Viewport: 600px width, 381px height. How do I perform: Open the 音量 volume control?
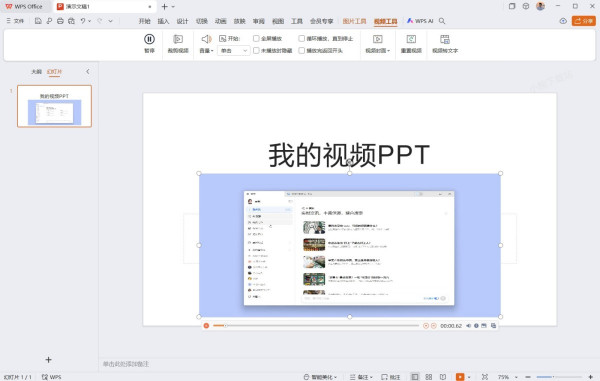pos(206,43)
